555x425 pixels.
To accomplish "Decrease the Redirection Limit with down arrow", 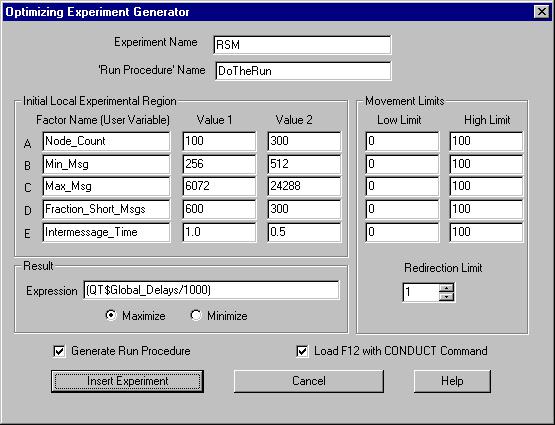I will pyautogui.click(x=447, y=297).
